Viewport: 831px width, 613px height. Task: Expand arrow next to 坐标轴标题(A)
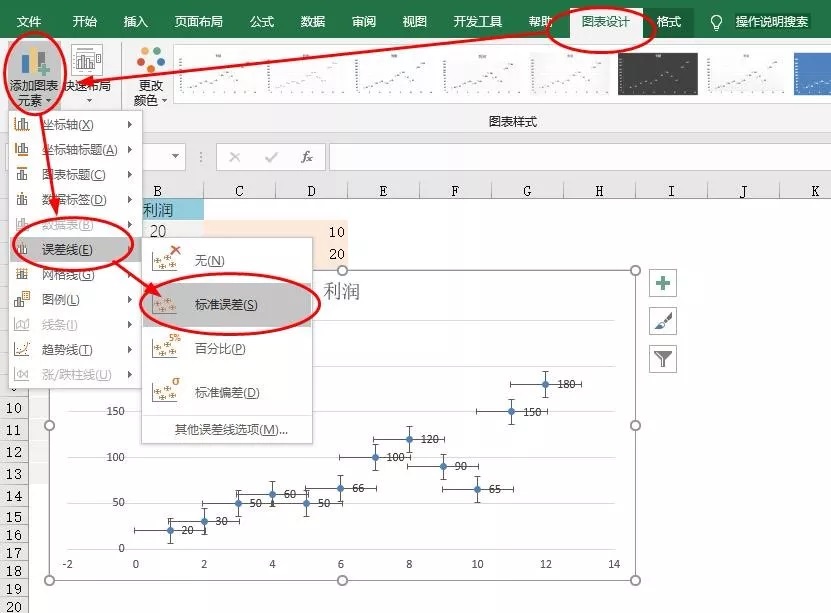(129, 149)
